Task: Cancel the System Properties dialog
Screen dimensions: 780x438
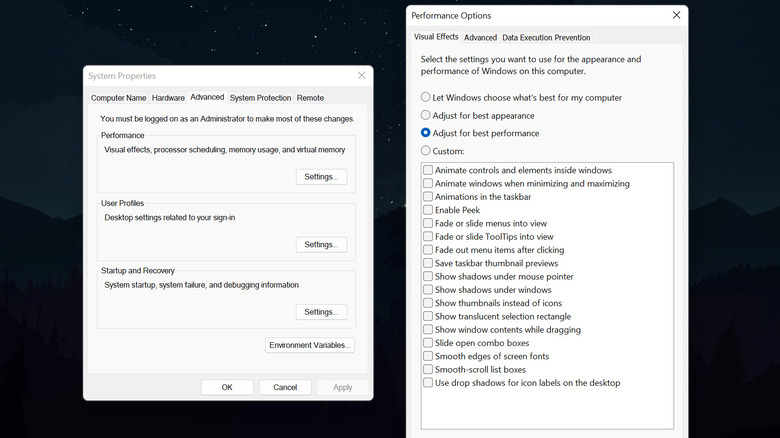Action: click(x=285, y=387)
